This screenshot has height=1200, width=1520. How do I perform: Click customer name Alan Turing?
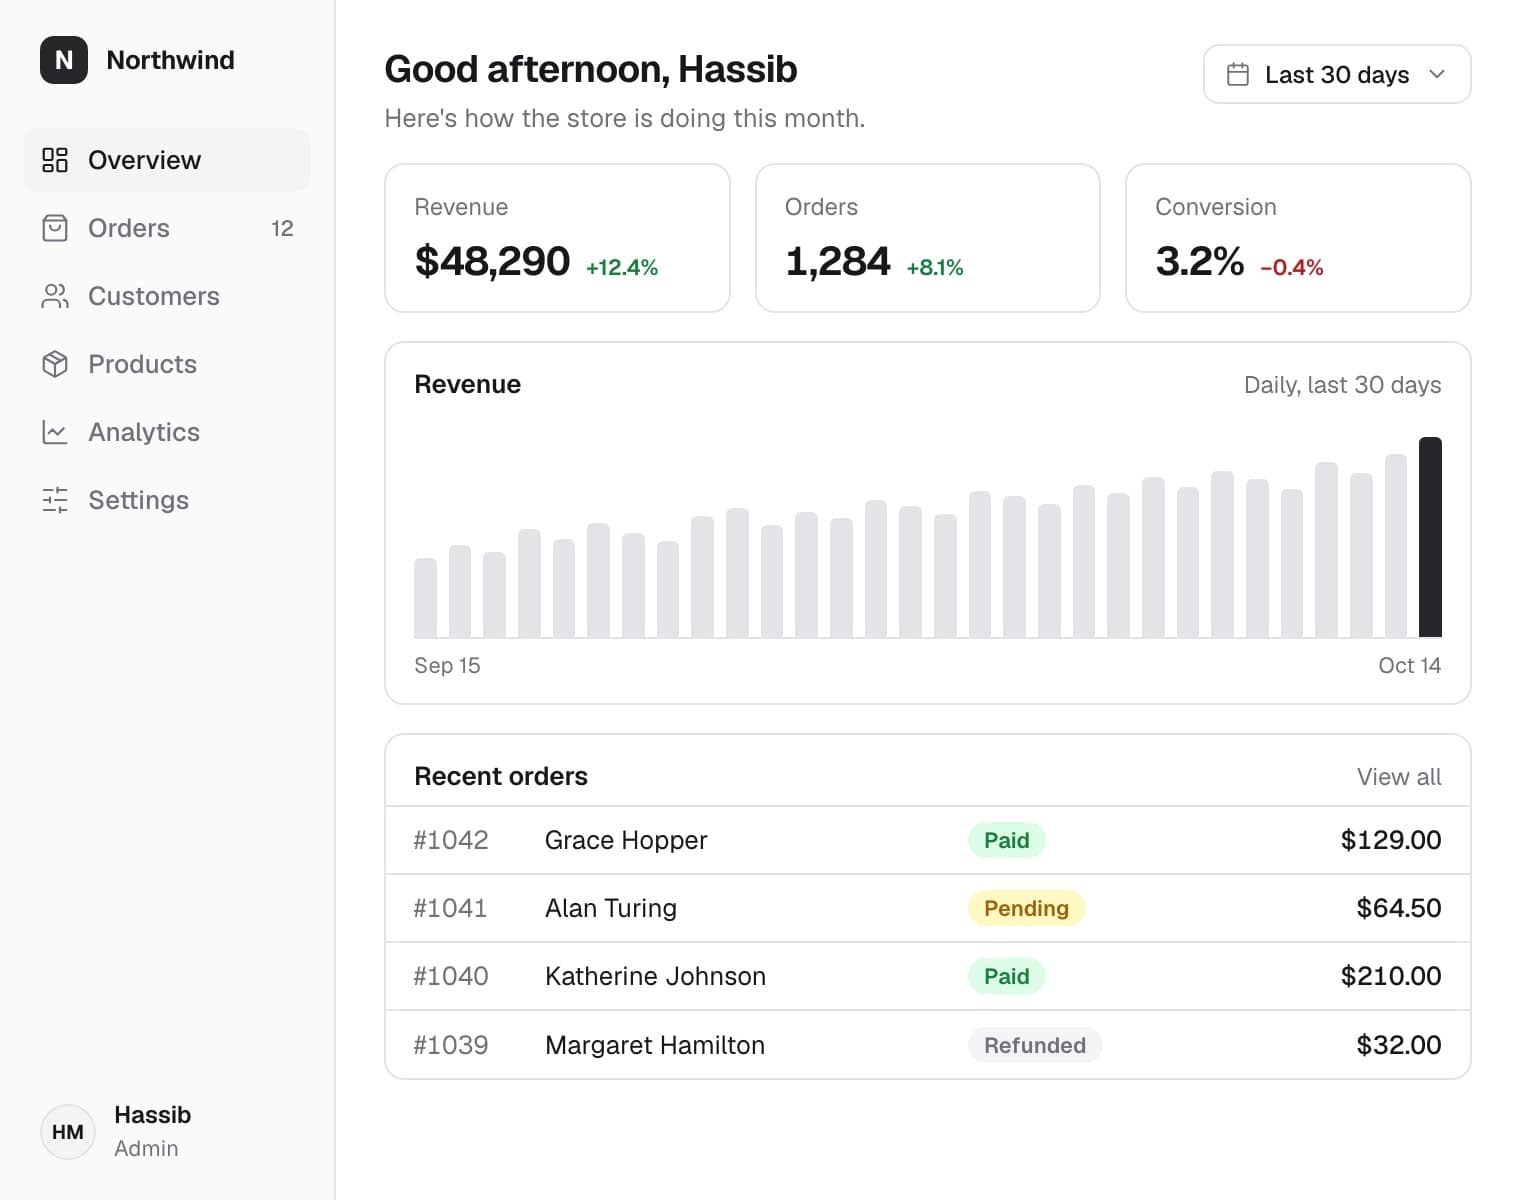click(x=611, y=908)
